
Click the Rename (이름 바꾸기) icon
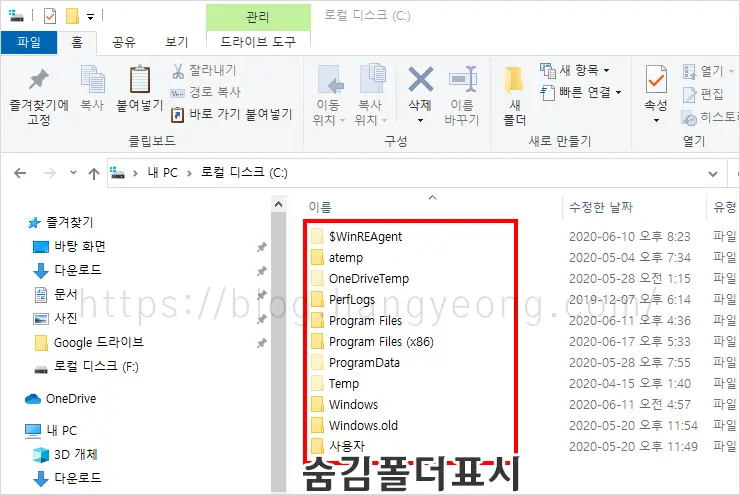point(462,79)
